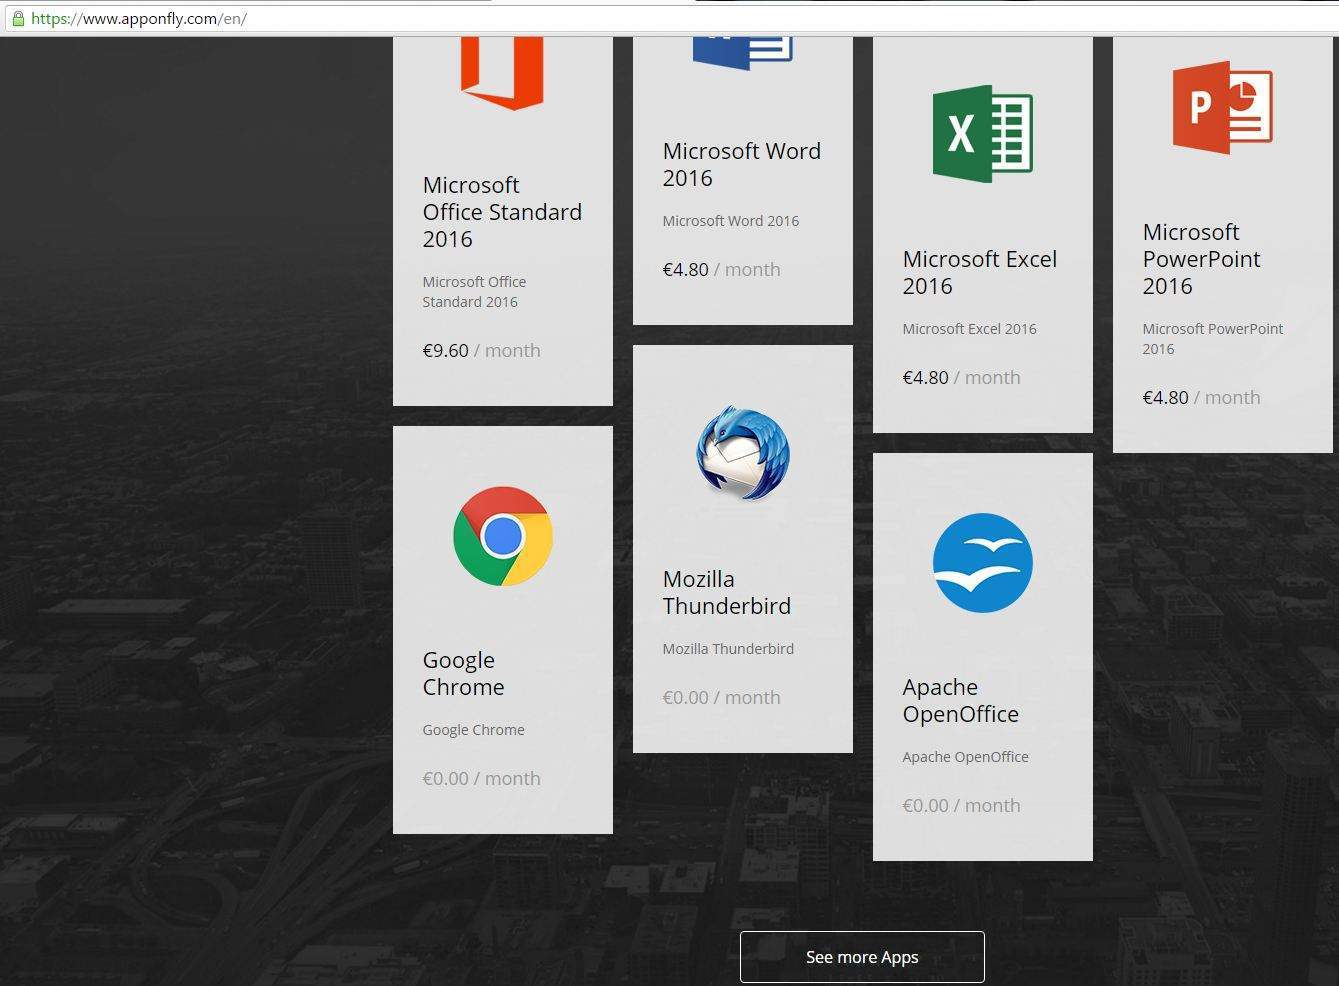Click PowerPoint 2016 price €4.80 / month
The height and width of the screenshot is (986, 1339).
1201,397
